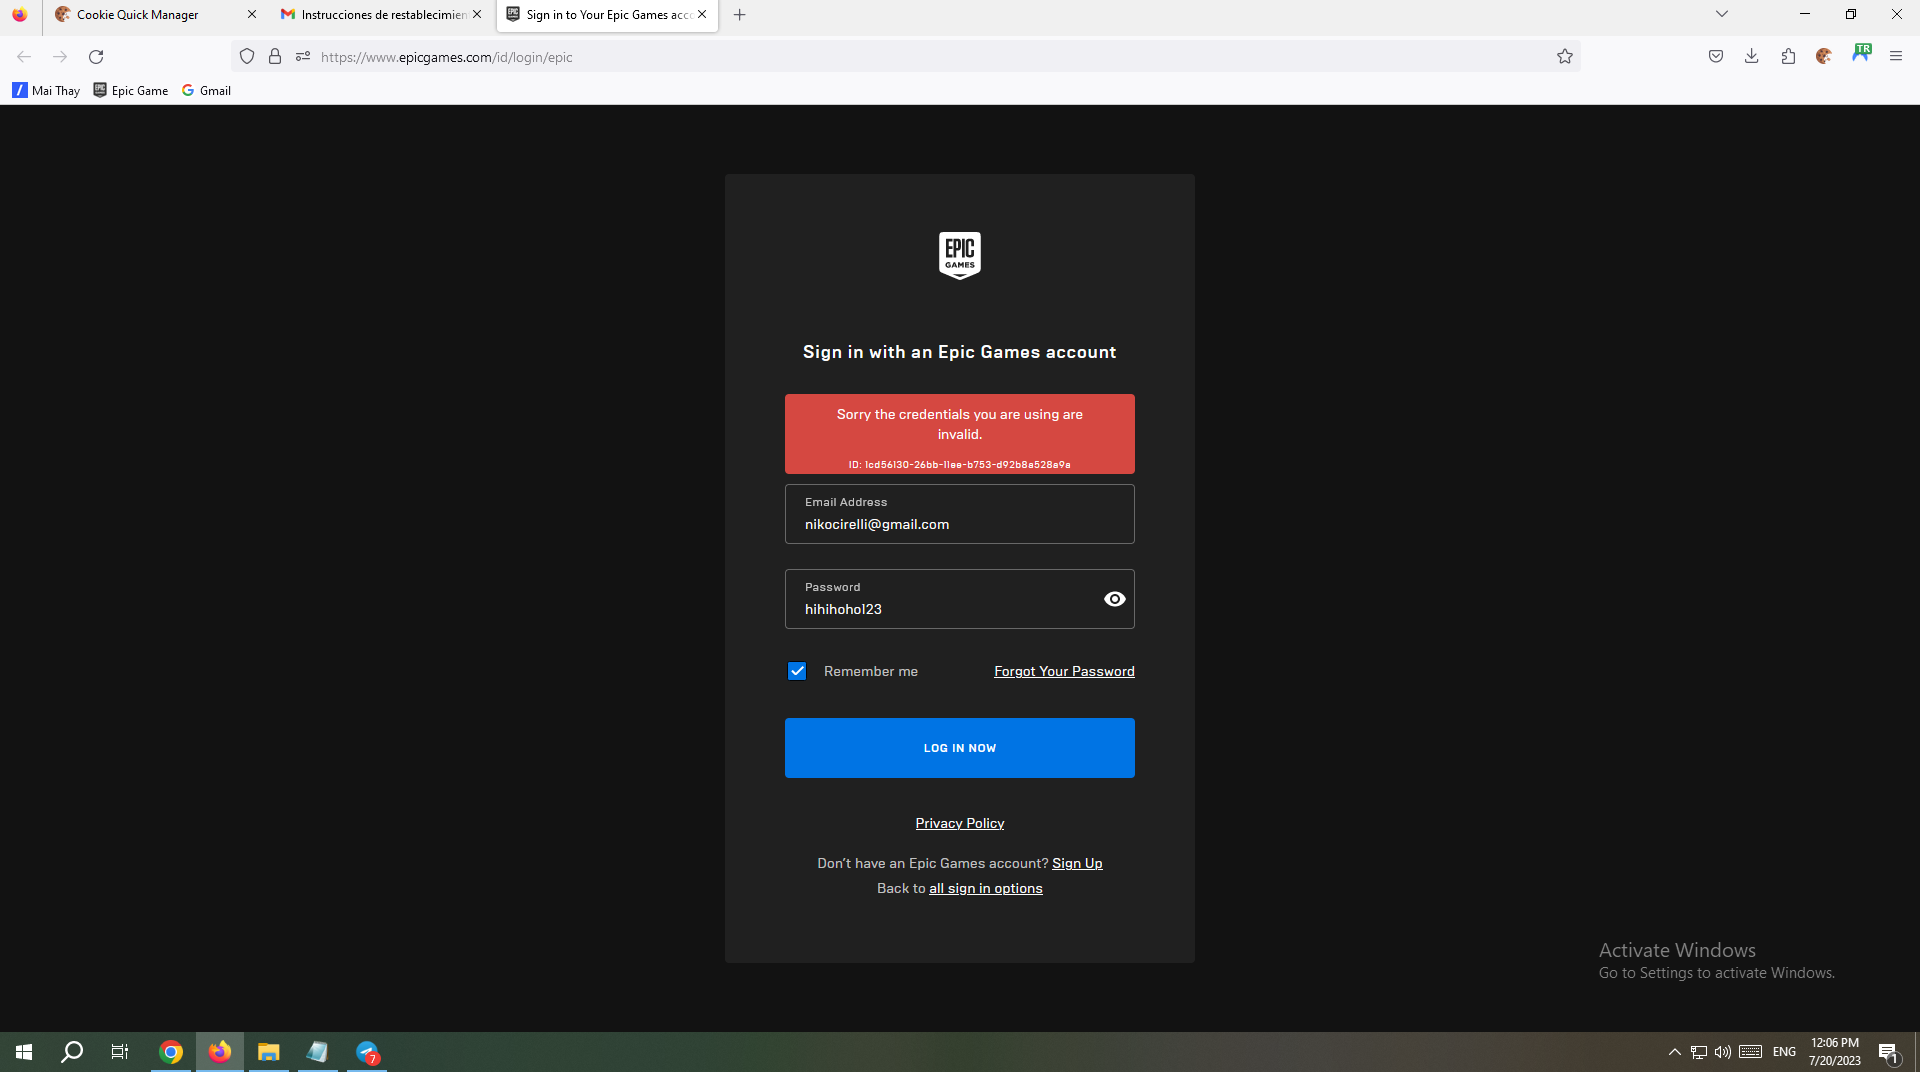Click the Epic Games logo
The image size is (1920, 1072).
point(960,255)
